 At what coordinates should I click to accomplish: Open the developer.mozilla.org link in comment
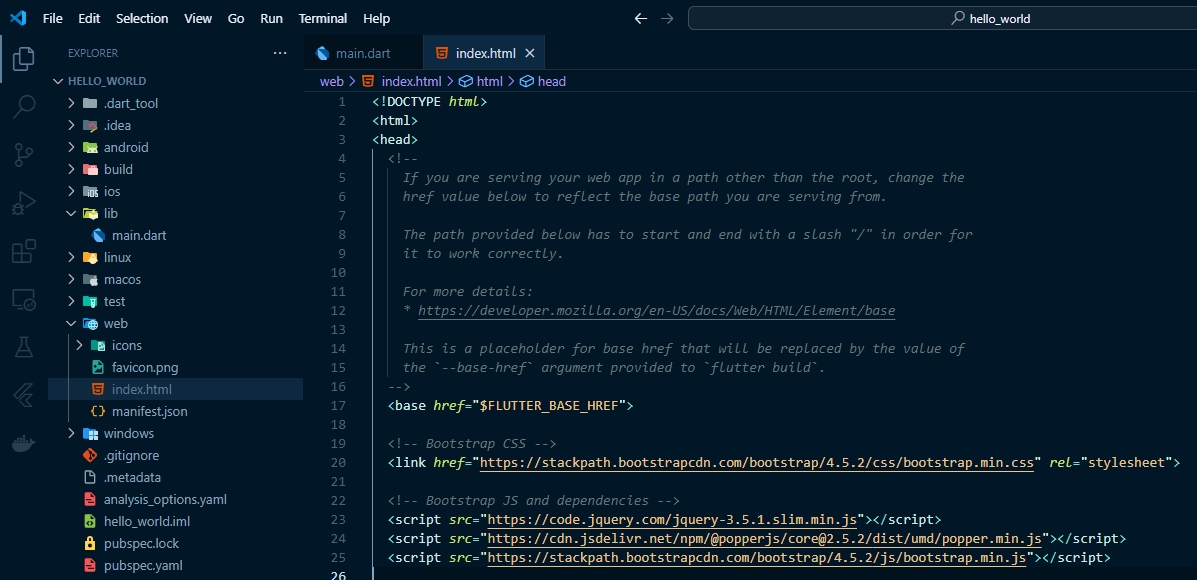coord(657,311)
